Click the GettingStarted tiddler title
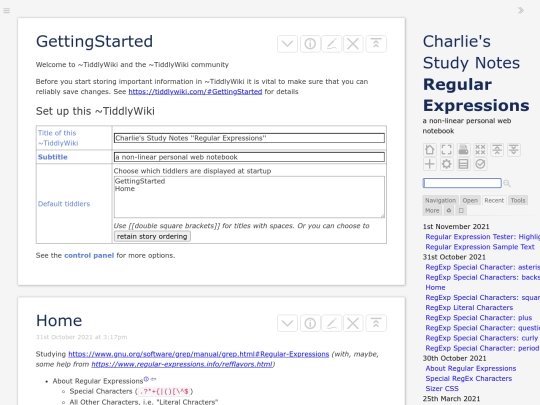 point(94,41)
